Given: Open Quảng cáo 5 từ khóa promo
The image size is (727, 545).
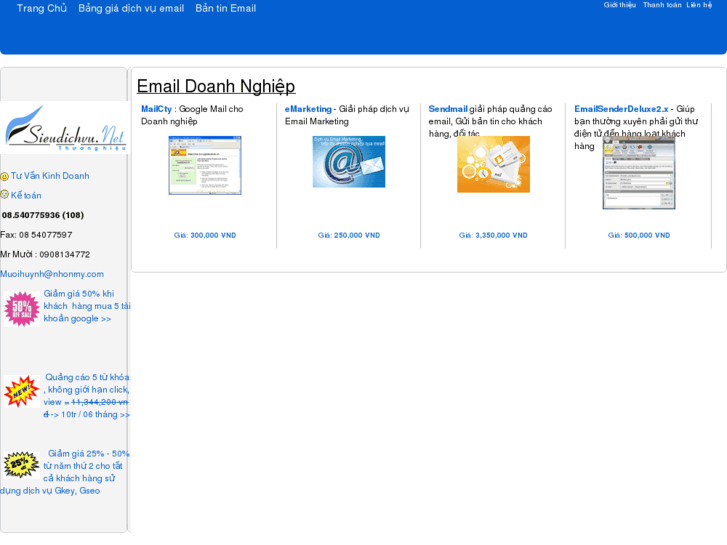Looking at the screenshot, I should [x=87, y=396].
